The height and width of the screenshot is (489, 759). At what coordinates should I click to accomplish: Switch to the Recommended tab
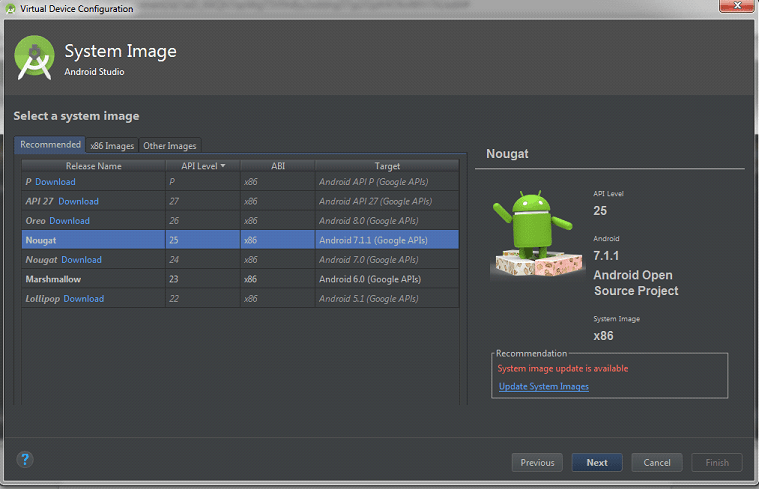click(50, 145)
